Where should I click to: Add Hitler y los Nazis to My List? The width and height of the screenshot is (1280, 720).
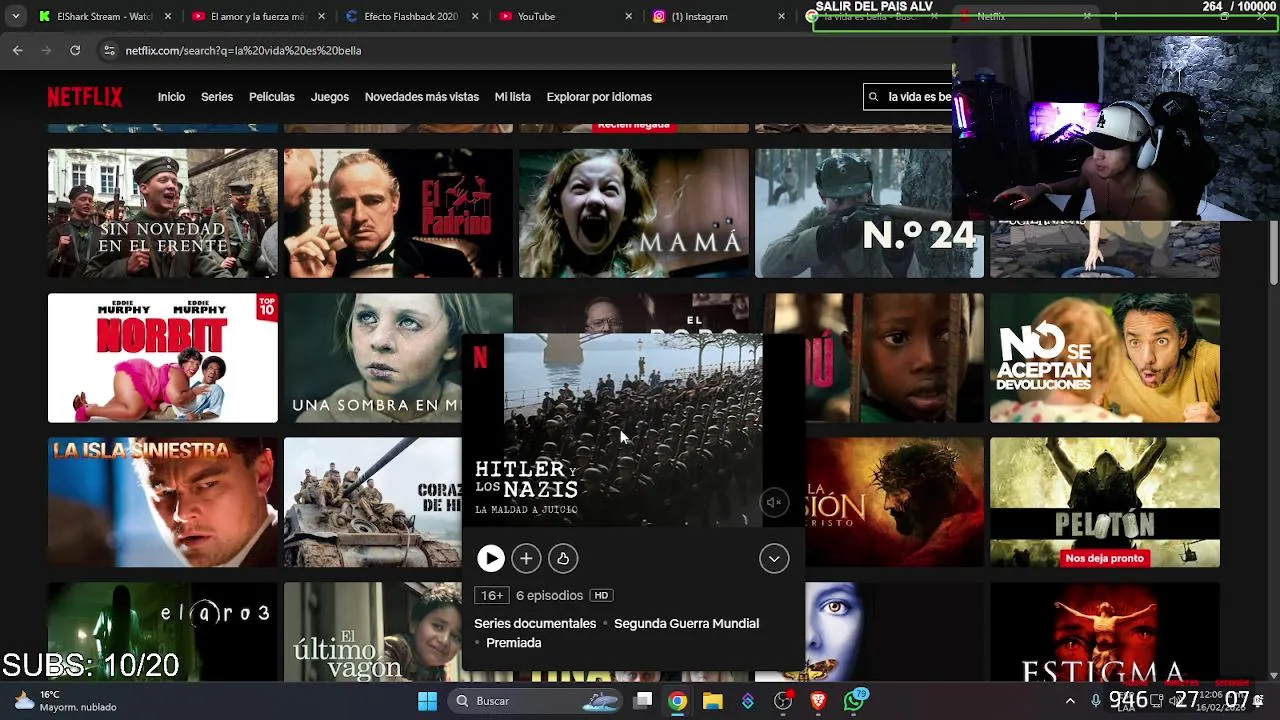point(526,558)
